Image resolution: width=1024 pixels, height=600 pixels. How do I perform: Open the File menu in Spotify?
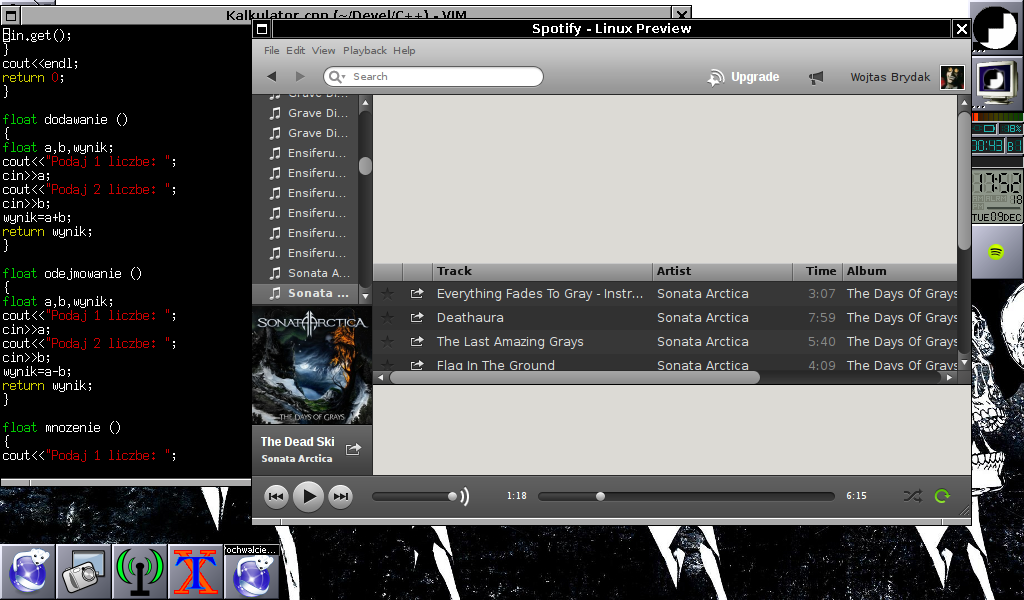point(272,50)
